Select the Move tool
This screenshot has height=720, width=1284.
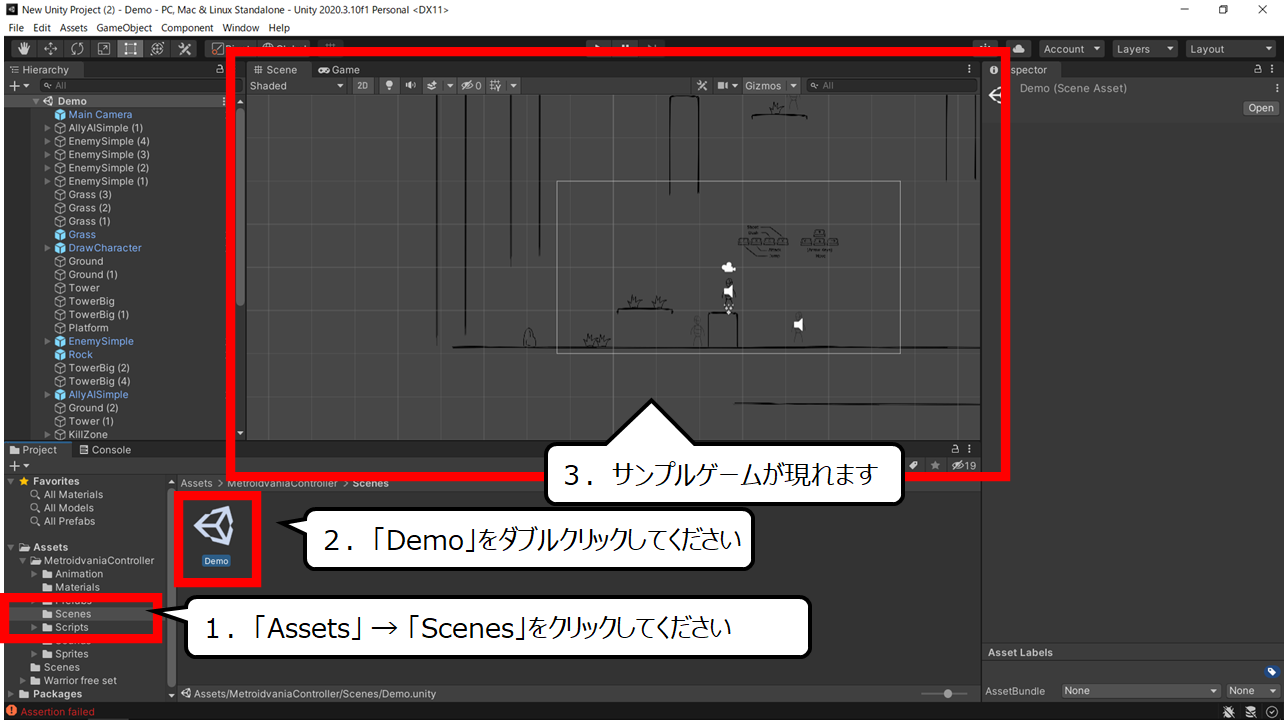pos(51,49)
